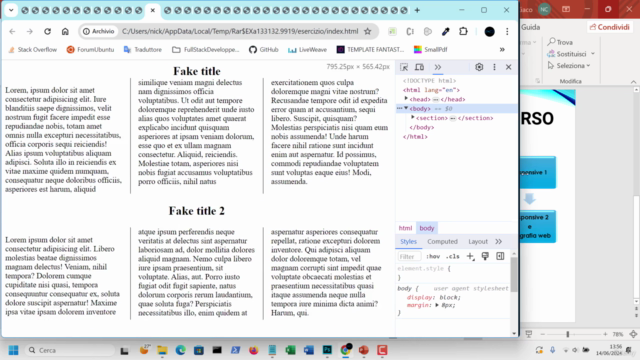Screen dimensions: 640x360
Task: Click the Photoshop taskbar icon
Action: click(x=327, y=350)
